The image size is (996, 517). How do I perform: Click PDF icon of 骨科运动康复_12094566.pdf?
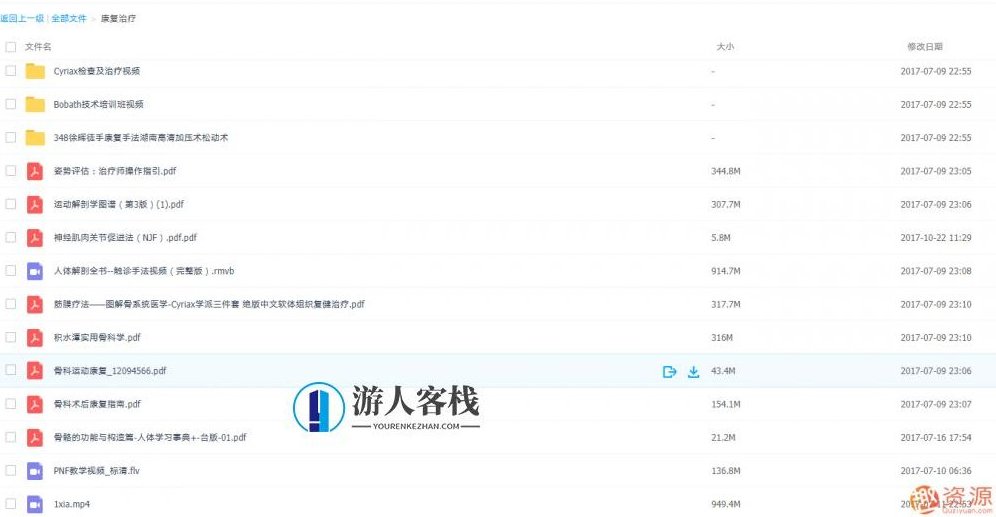[x=35, y=371]
